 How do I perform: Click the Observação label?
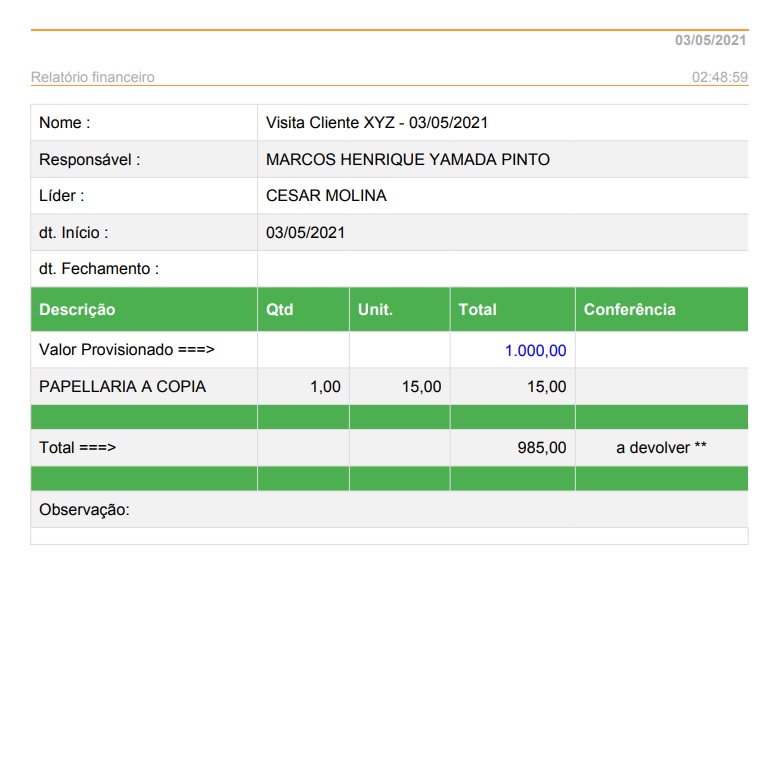click(84, 510)
